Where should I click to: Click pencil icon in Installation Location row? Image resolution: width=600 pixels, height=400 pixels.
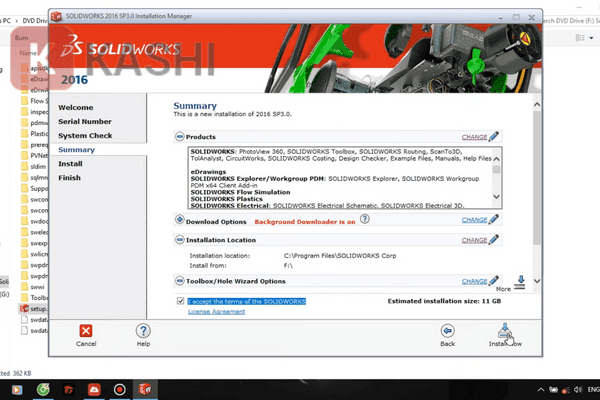(494, 240)
